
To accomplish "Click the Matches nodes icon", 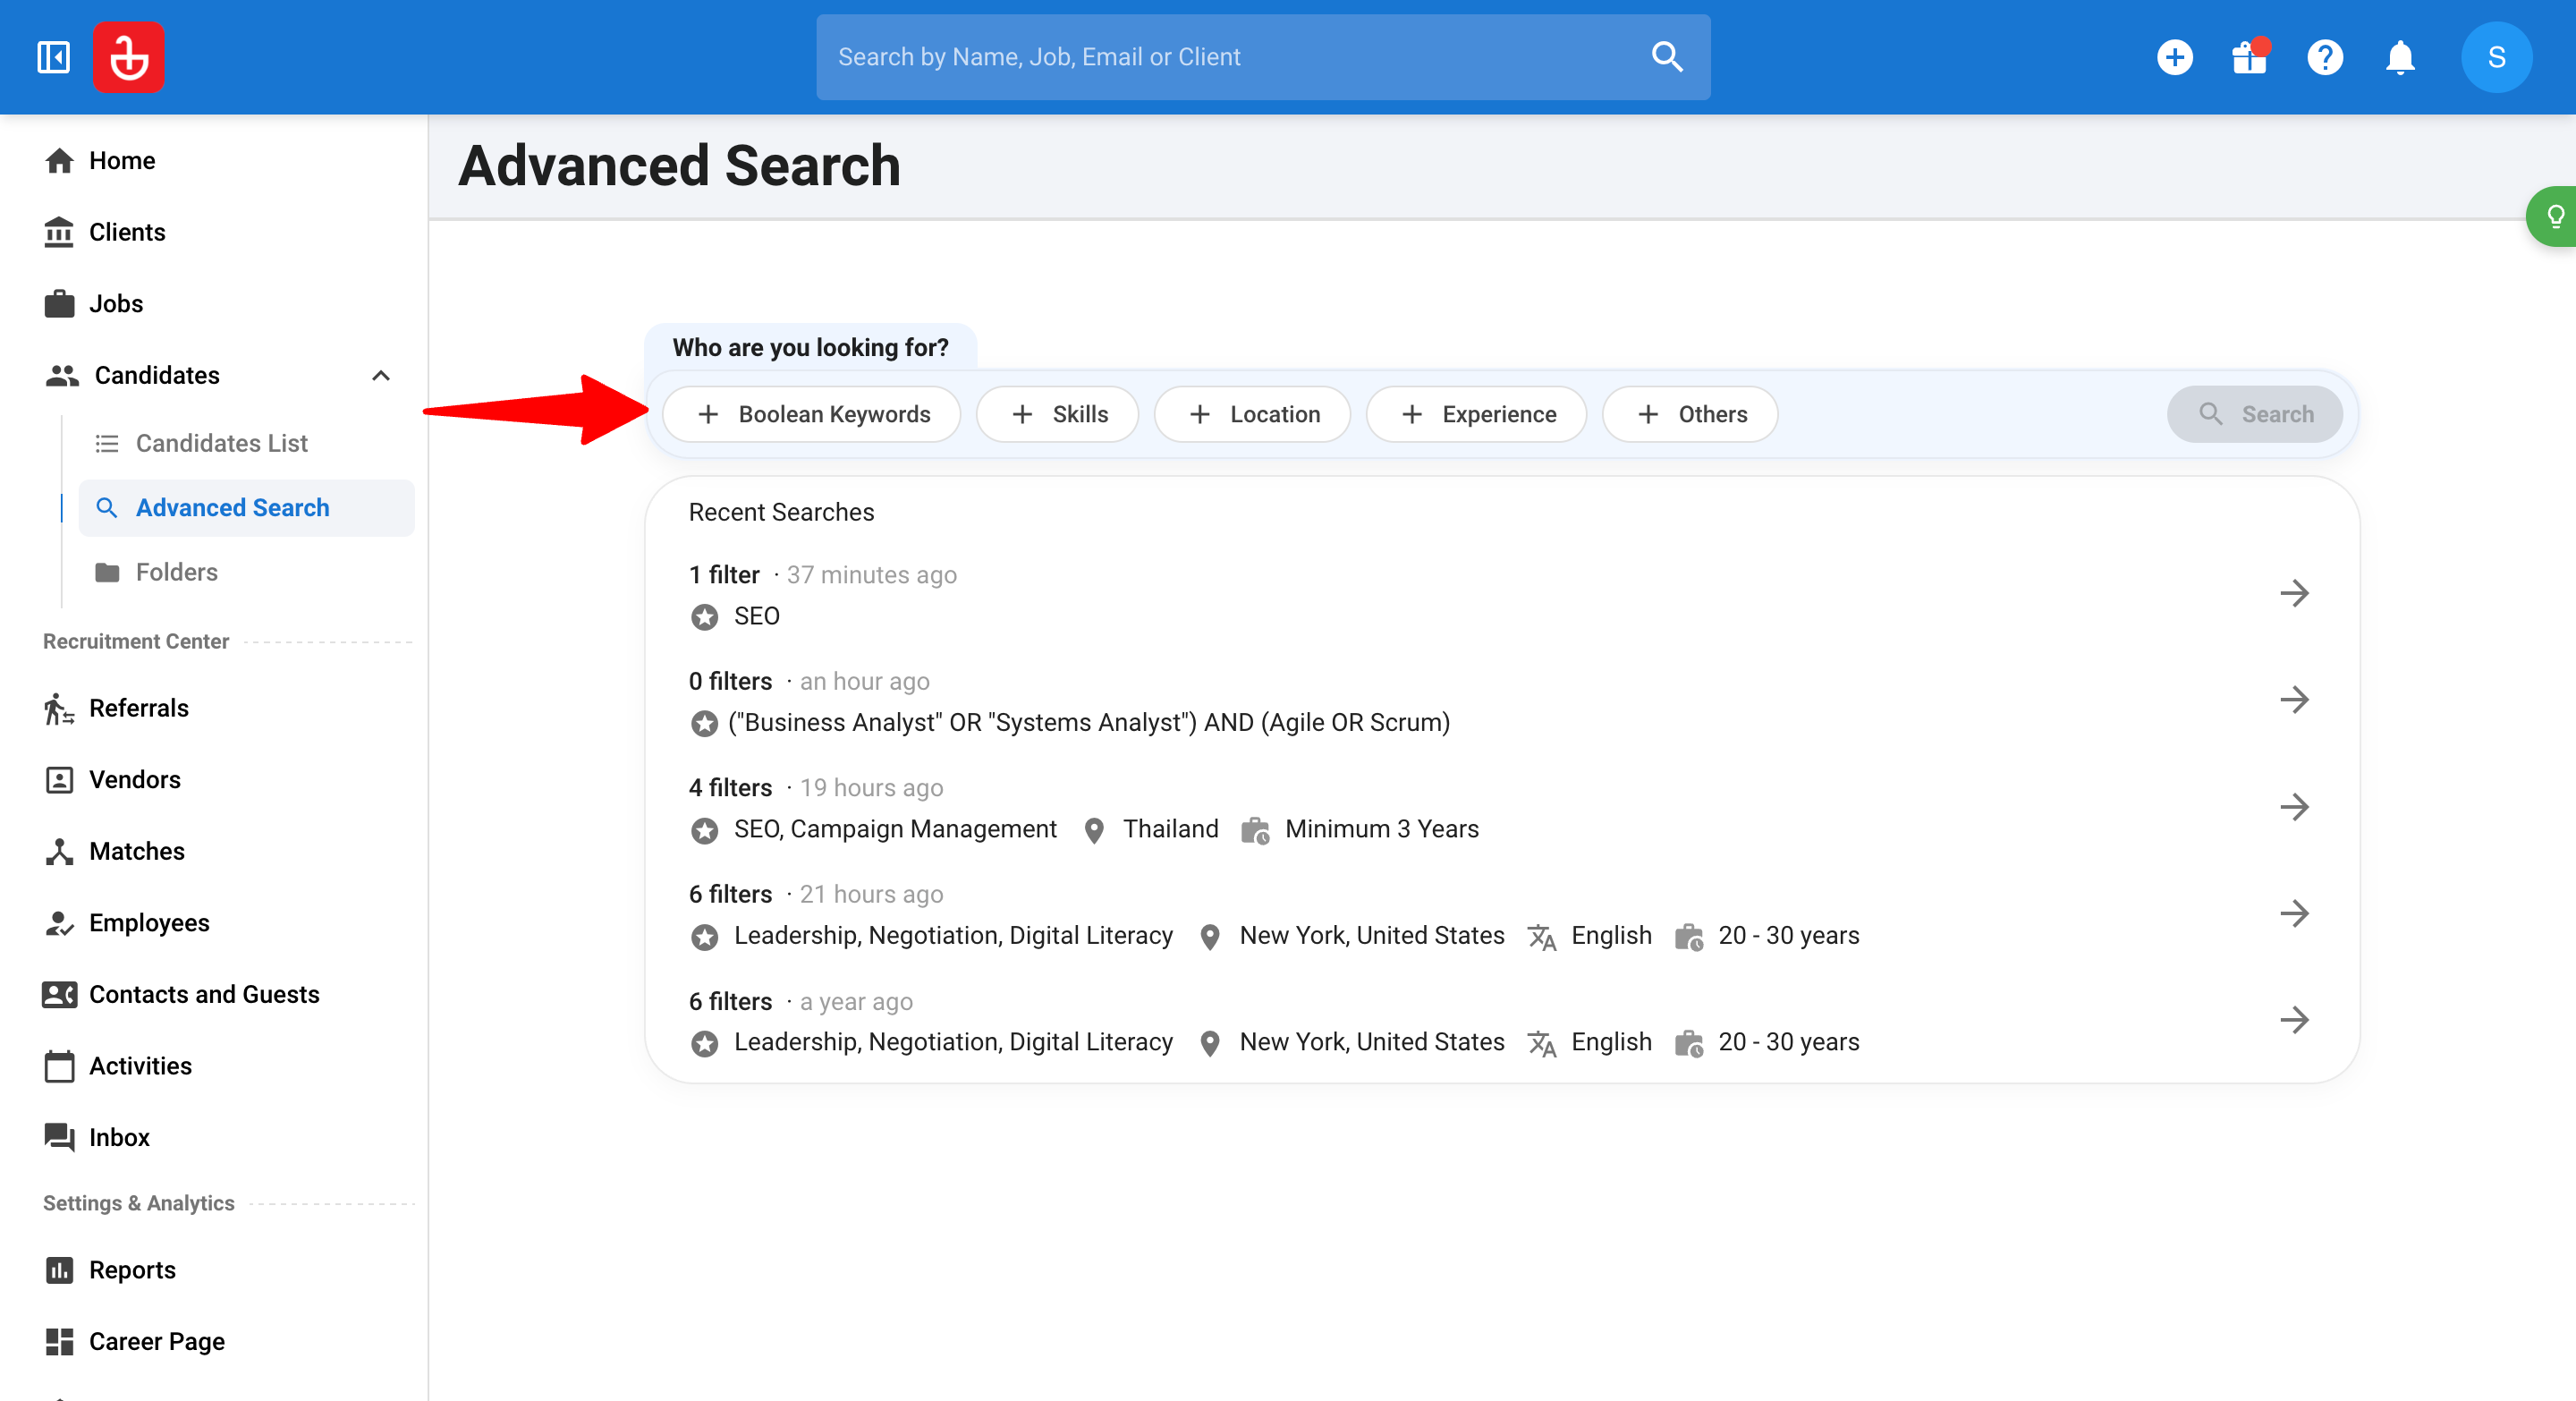I will [x=59, y=851].
